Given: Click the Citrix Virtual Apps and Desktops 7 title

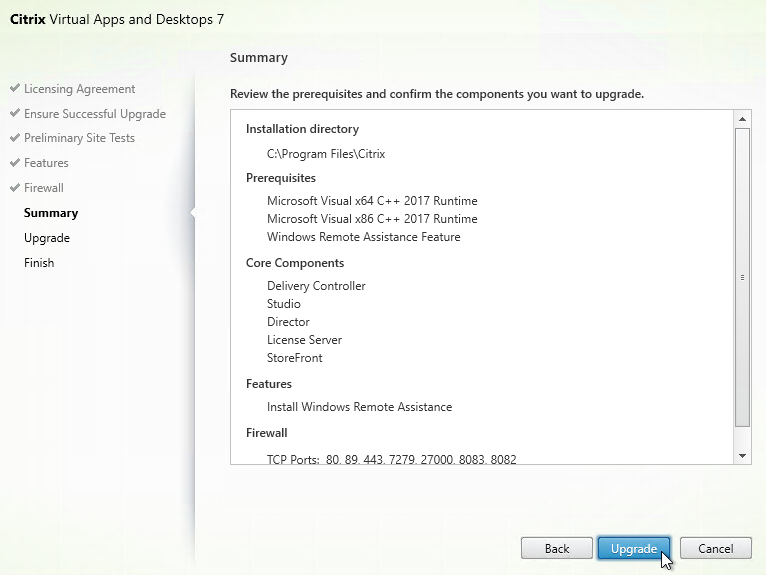Looking at the screenshot, I should (117, 20).
